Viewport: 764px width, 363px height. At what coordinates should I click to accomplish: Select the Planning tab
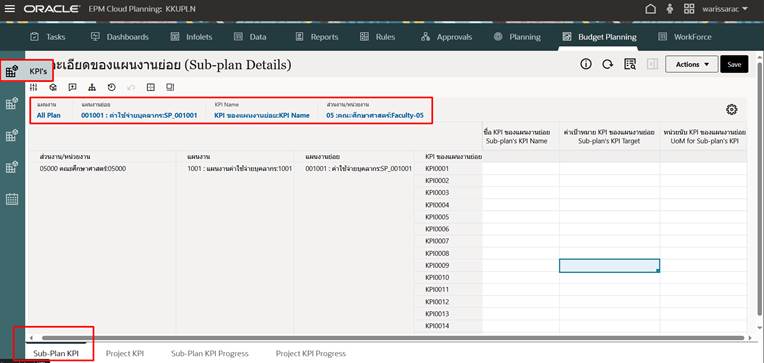tap(517, 37)
